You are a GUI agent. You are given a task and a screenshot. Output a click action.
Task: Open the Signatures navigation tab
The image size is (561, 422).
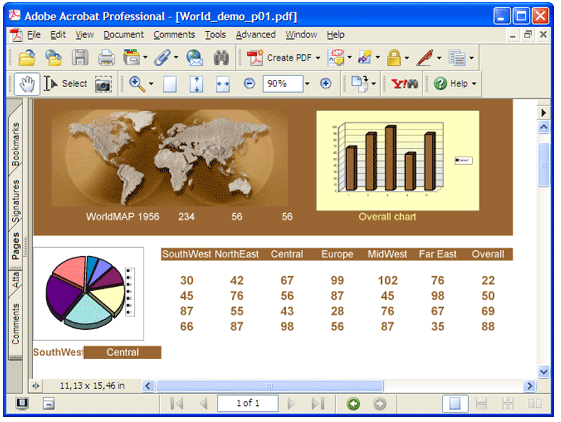click(15, 201)
